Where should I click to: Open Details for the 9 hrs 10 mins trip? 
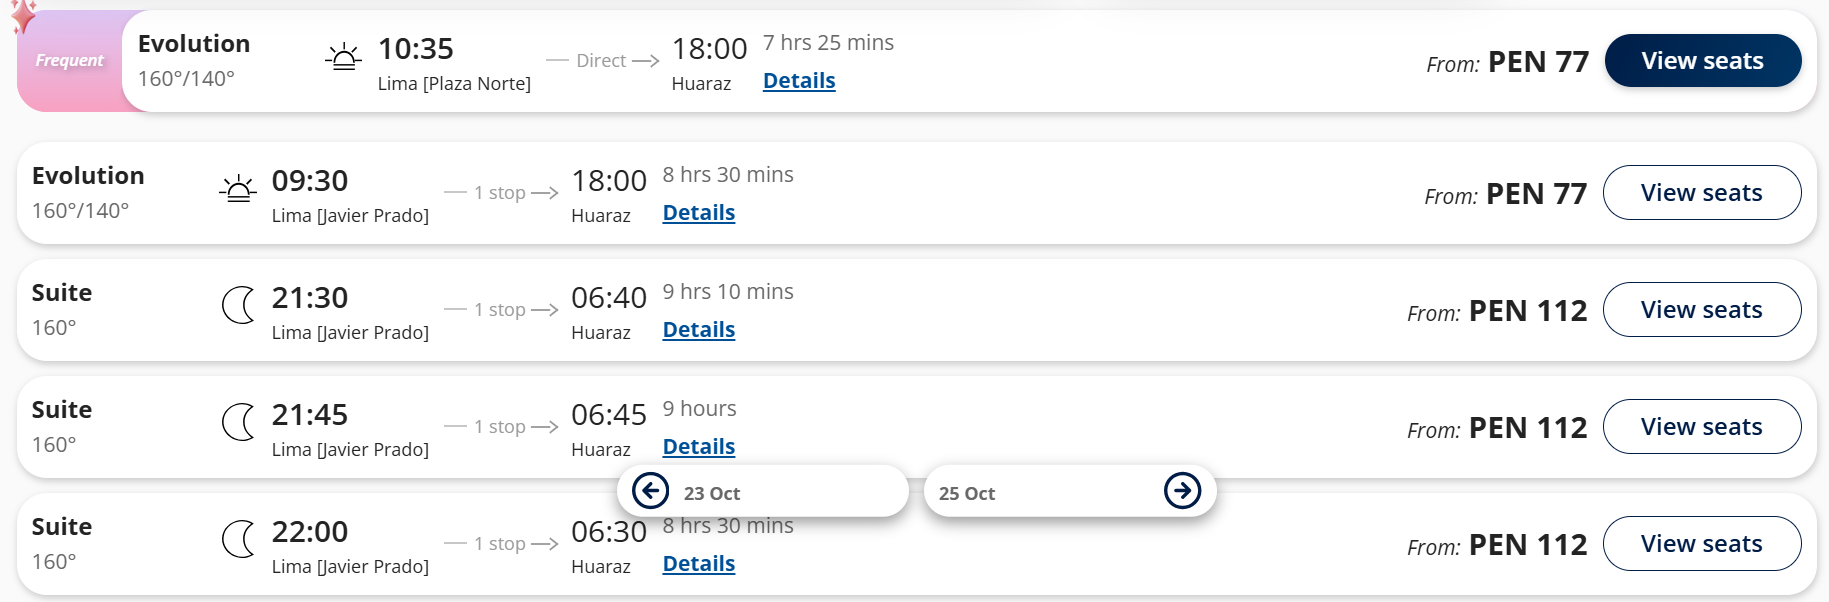(x=699, y=330)
